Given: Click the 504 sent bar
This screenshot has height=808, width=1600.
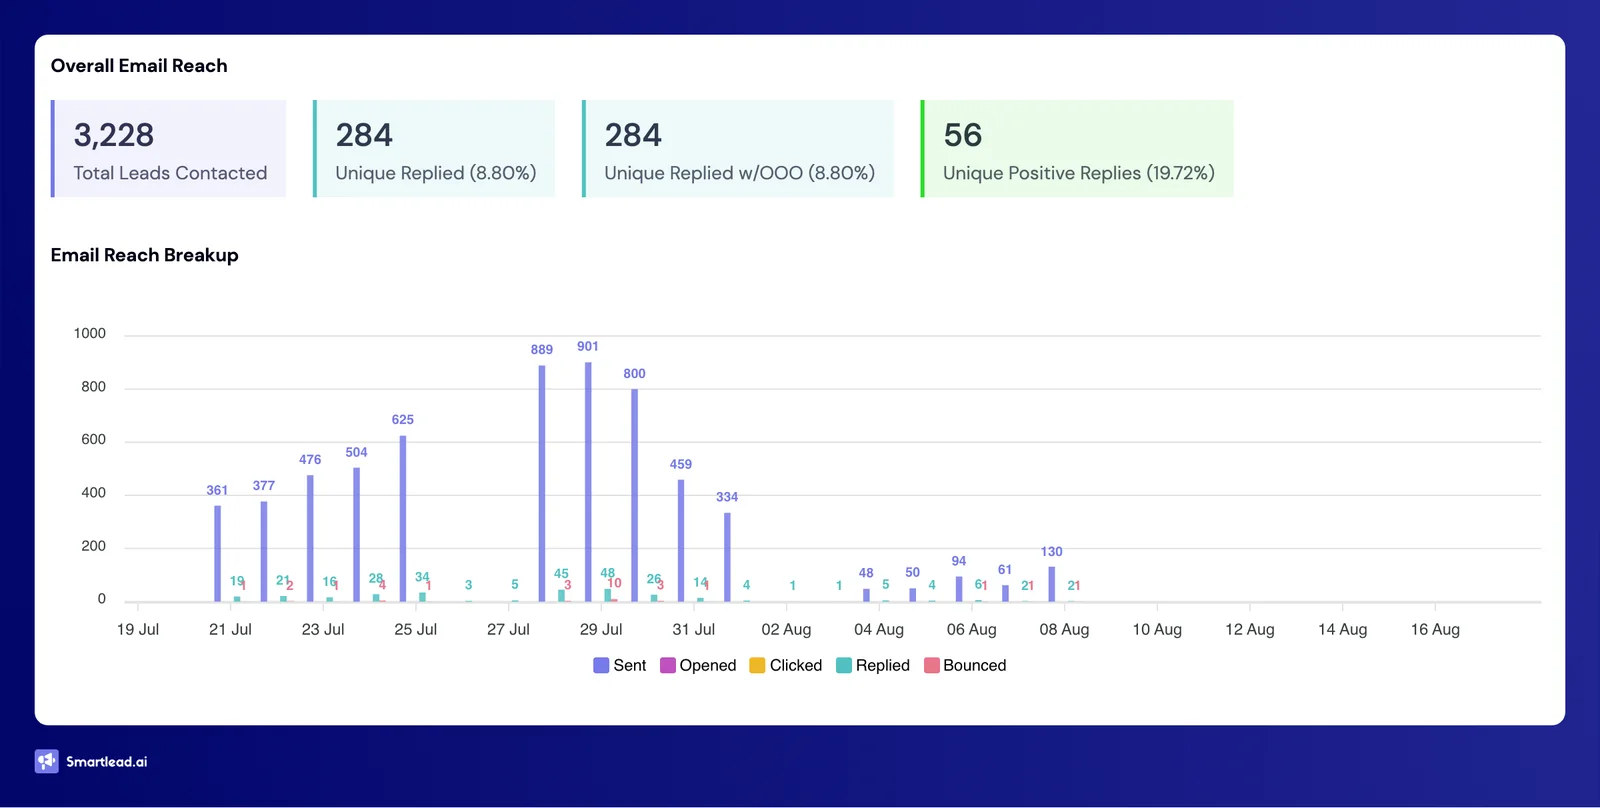Looking at the screenshot, I should click(356, 535).
